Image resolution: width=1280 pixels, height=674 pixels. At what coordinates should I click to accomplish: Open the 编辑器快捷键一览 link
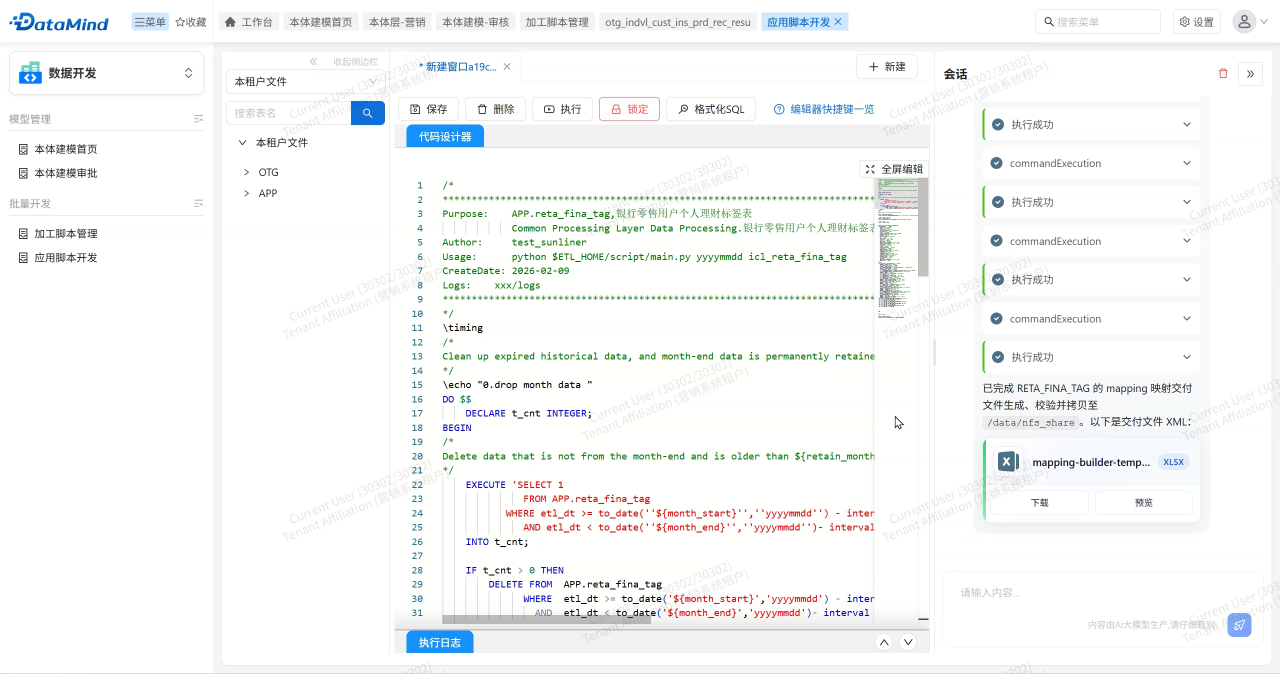(x=824, y=109)
